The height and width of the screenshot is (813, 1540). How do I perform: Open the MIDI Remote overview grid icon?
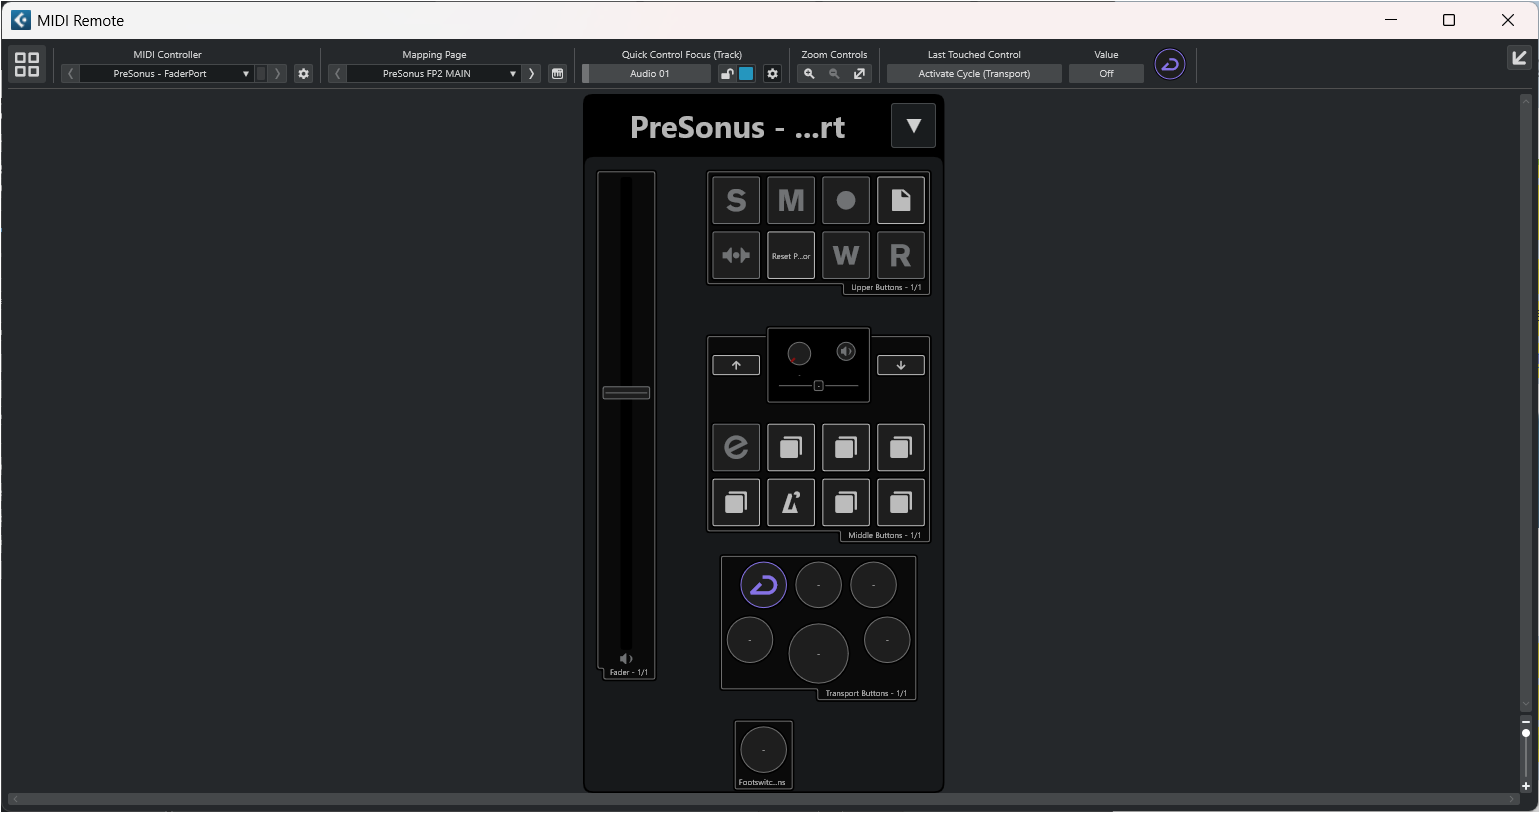point(27,64)
